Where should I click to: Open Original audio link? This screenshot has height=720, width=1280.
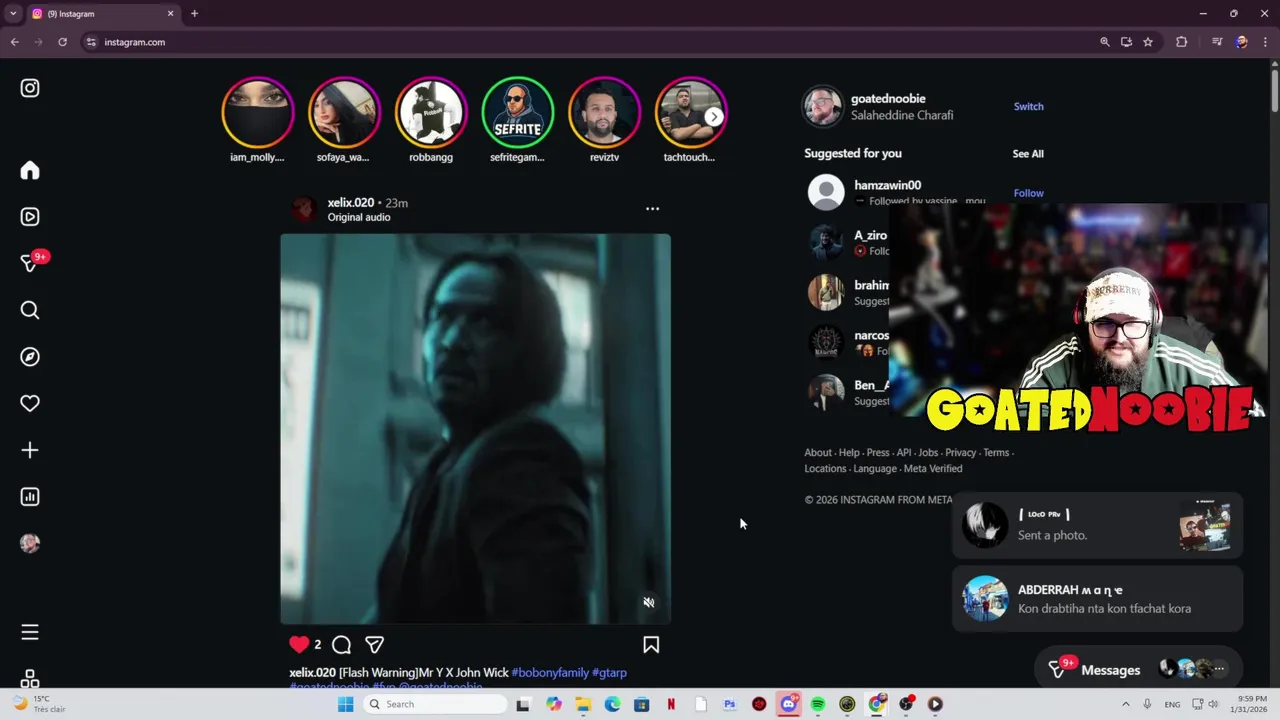coord(359,217)
